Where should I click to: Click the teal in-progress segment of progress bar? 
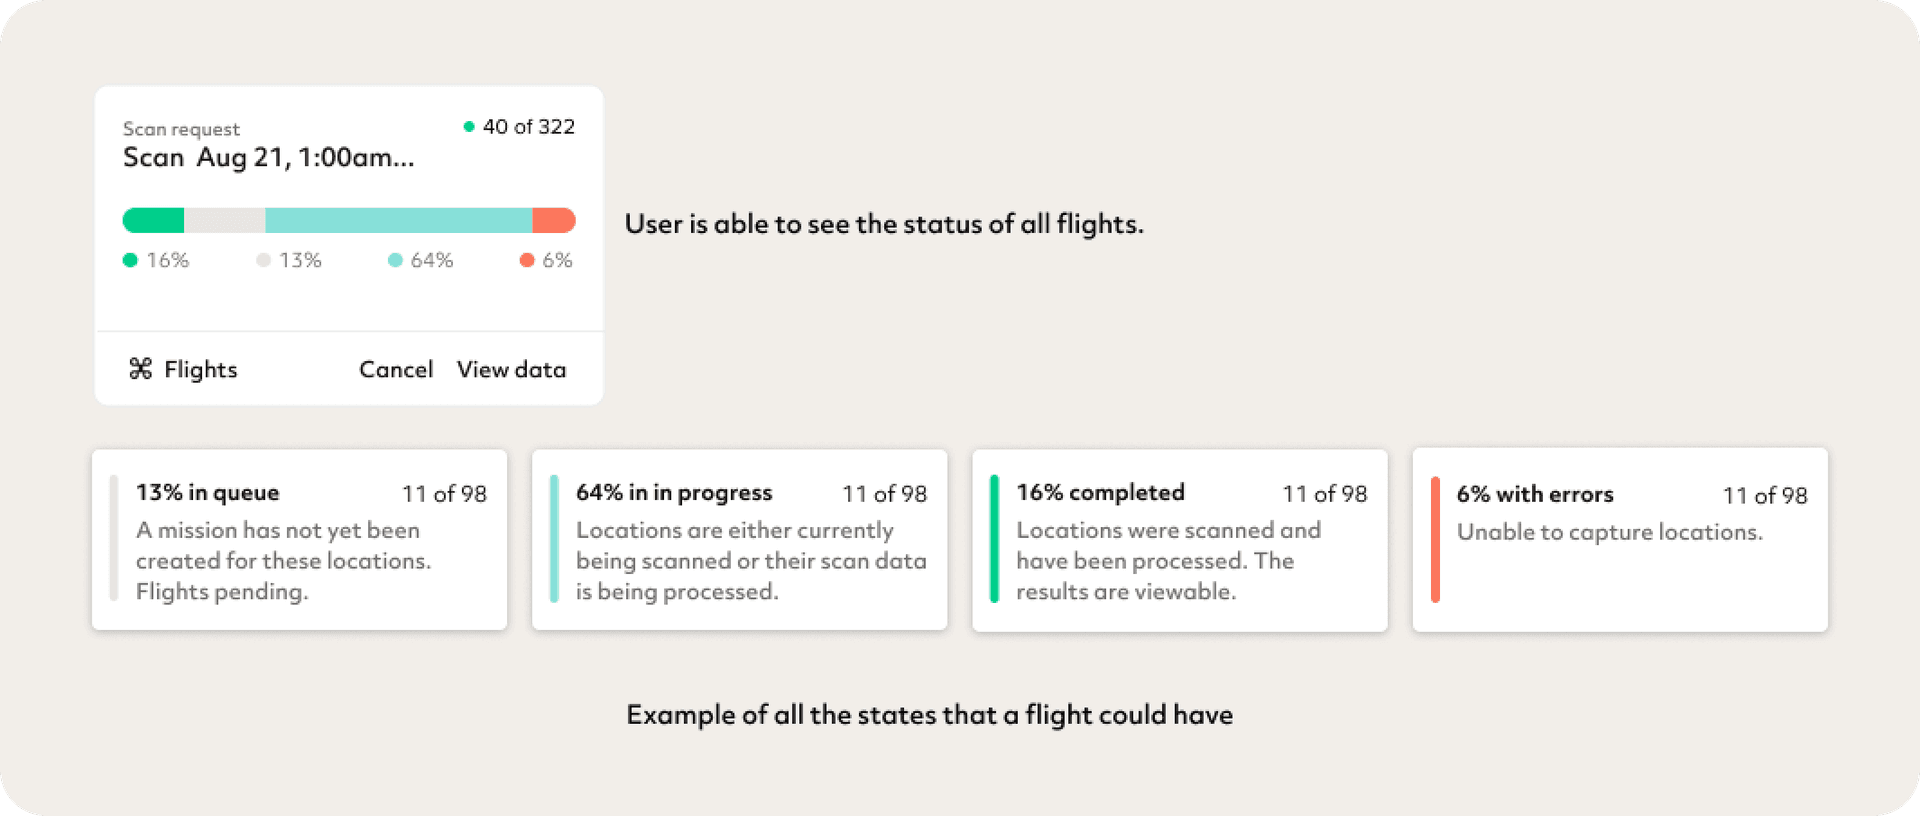point(398,220)
